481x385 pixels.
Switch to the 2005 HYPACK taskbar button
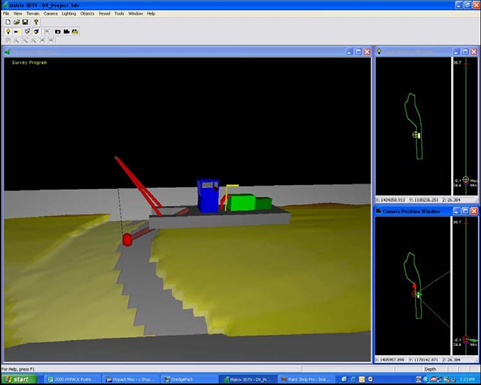click(x=71, y=379)
